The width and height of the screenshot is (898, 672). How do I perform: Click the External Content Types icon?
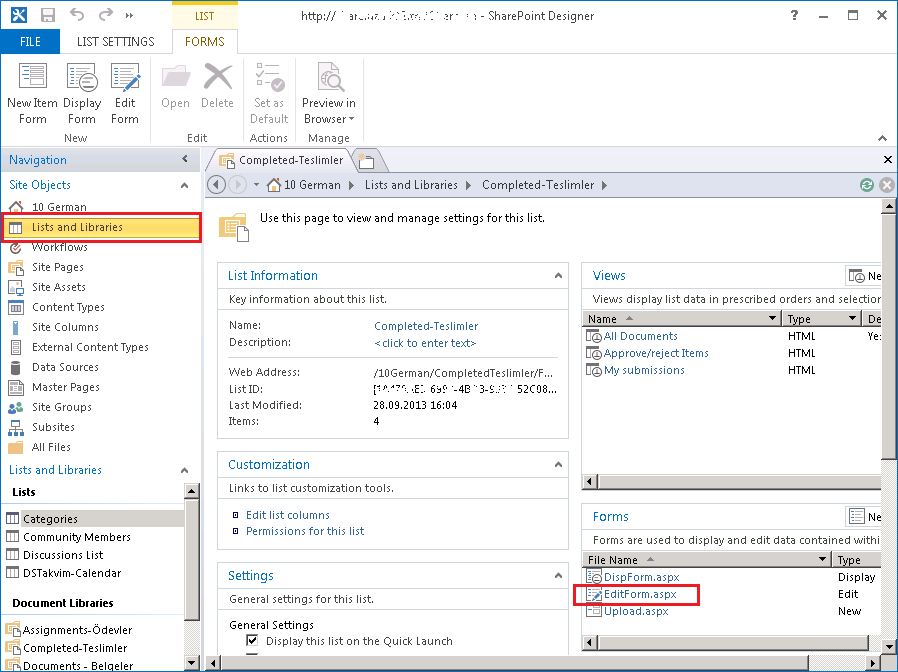point(16,347)
